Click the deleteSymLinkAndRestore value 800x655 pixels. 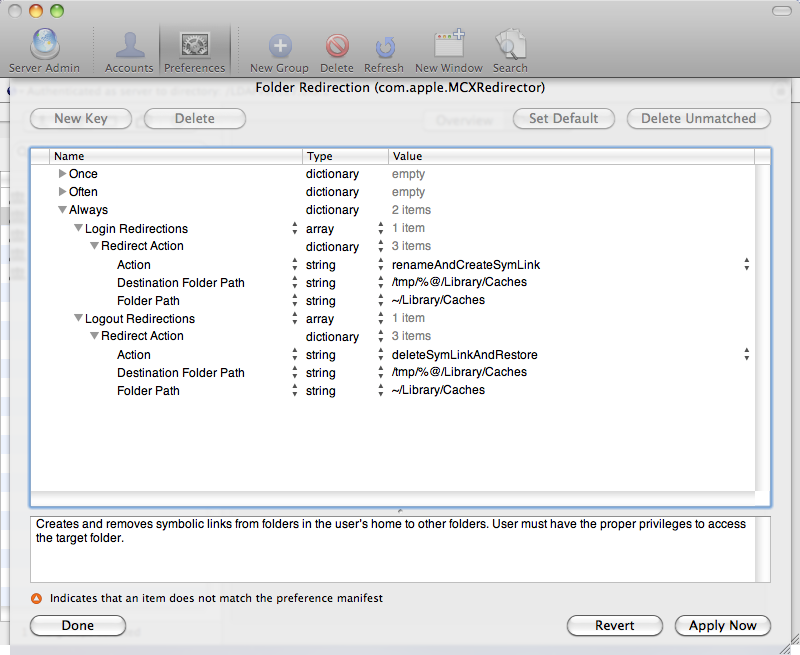click(x=464, y=355)
